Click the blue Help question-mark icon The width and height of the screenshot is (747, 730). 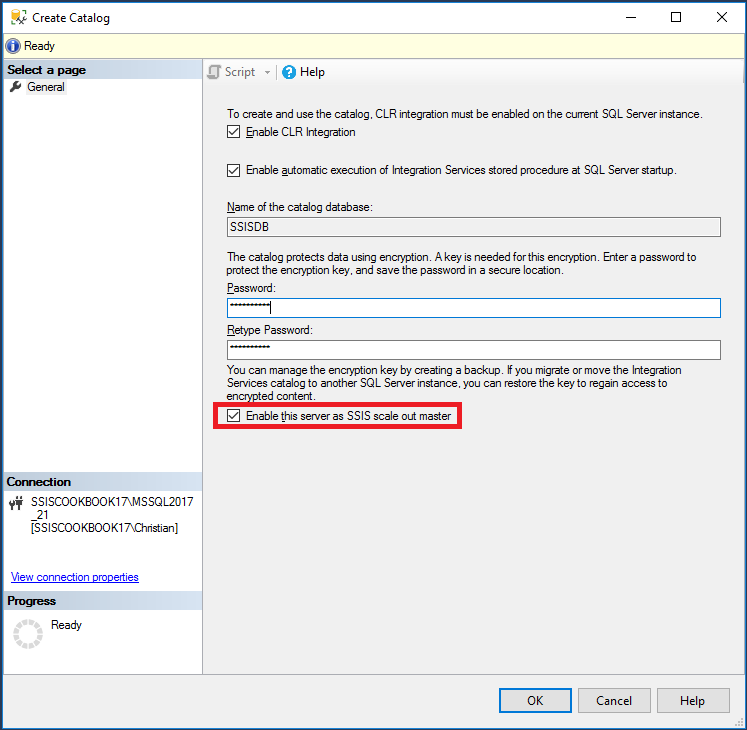(289, 72)
